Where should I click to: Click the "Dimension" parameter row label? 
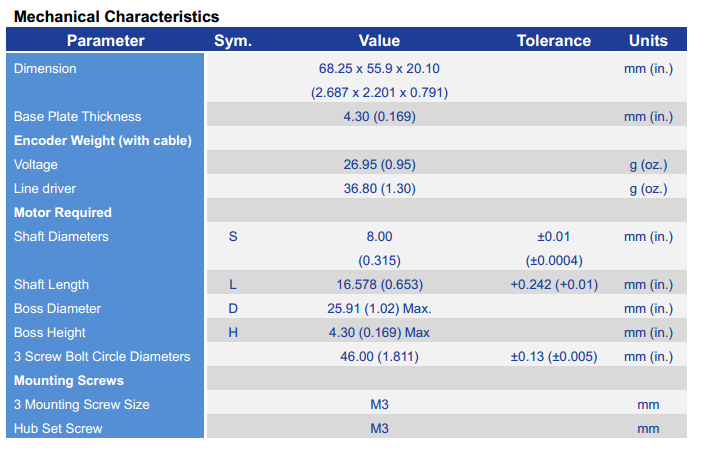tap(45, 69)
